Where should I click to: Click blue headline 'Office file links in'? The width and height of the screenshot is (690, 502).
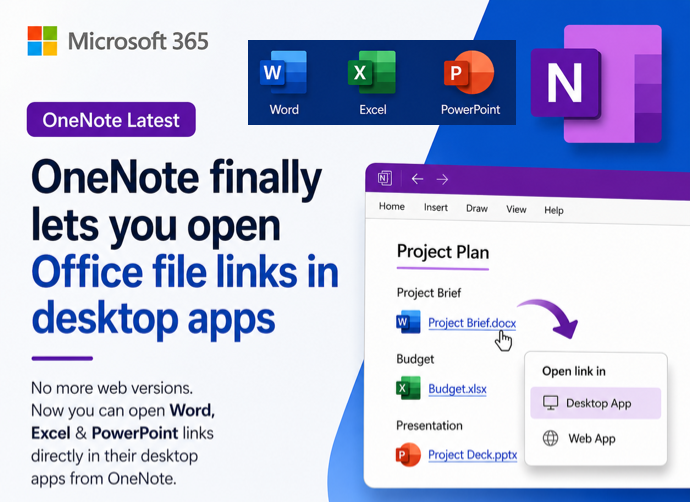point(185,272)
